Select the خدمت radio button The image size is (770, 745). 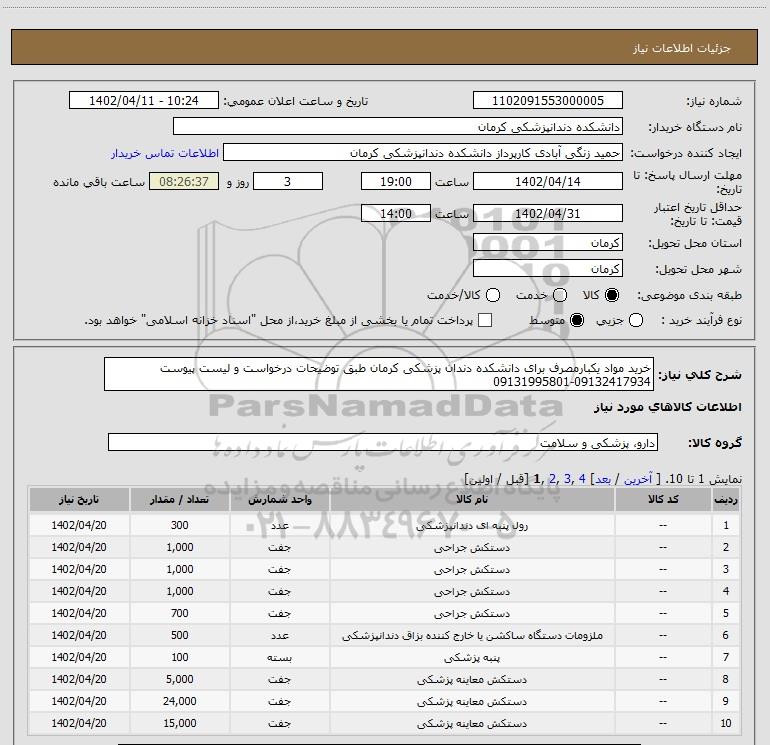pyautogui.click(x=560, y=295)
